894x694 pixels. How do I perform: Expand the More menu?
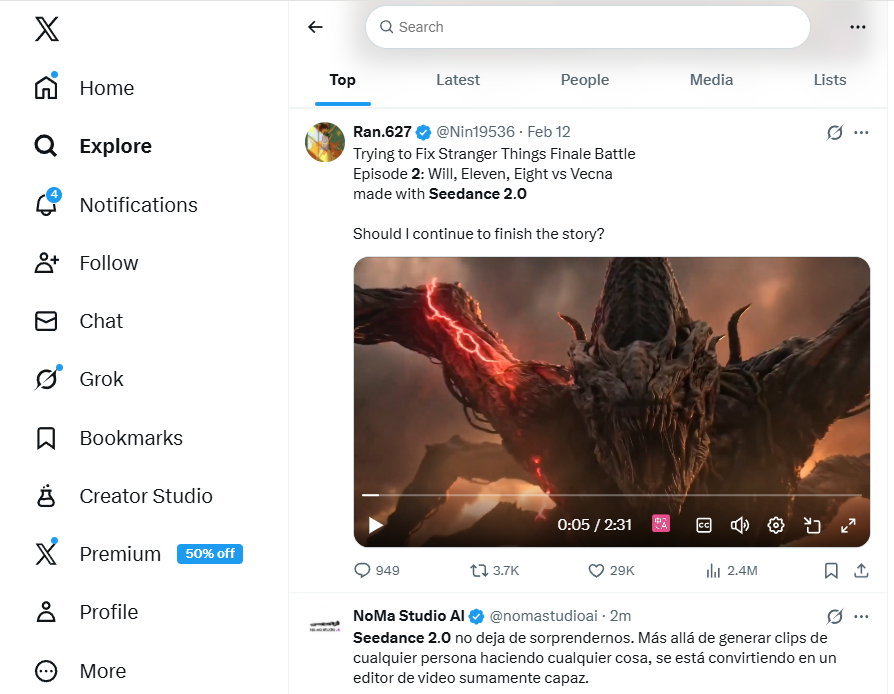(80, 671)
